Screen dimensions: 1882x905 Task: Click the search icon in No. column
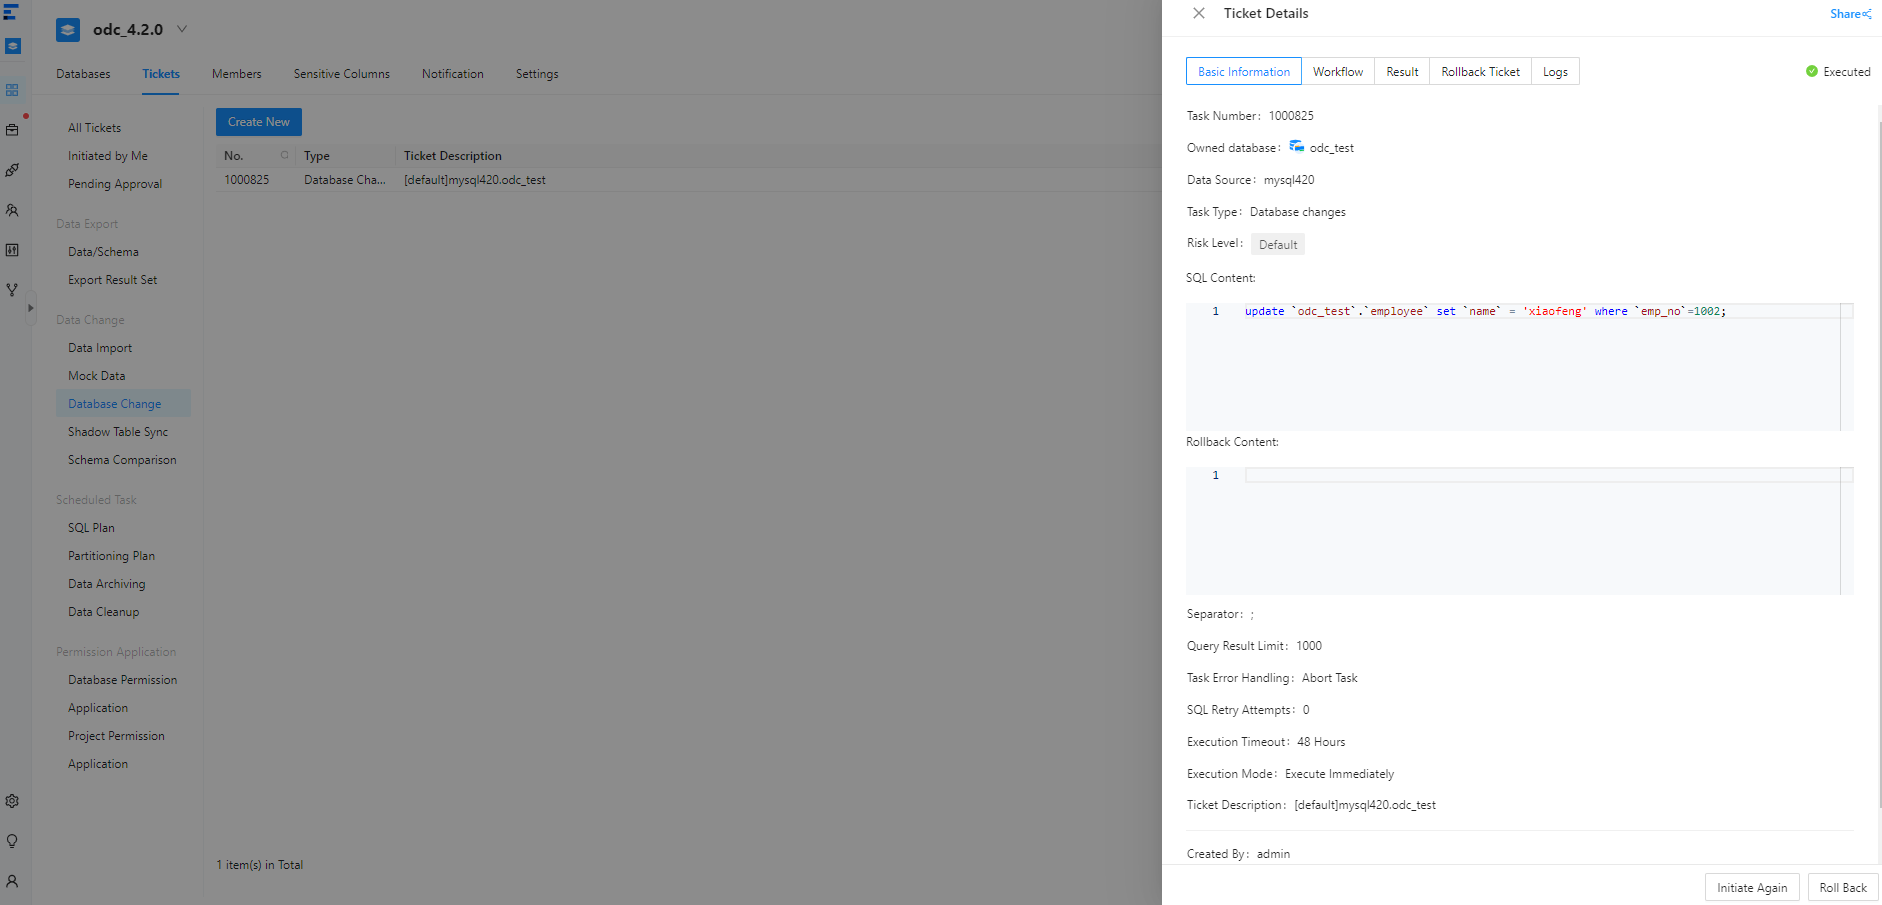(x=284, y=155)
